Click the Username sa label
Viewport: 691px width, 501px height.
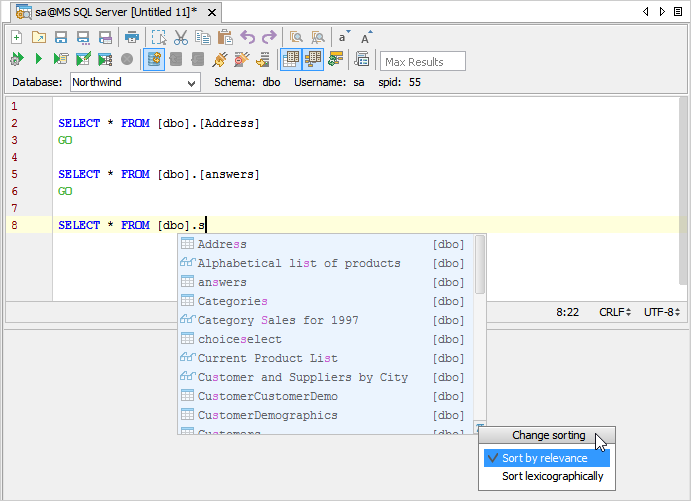[329, 82]
